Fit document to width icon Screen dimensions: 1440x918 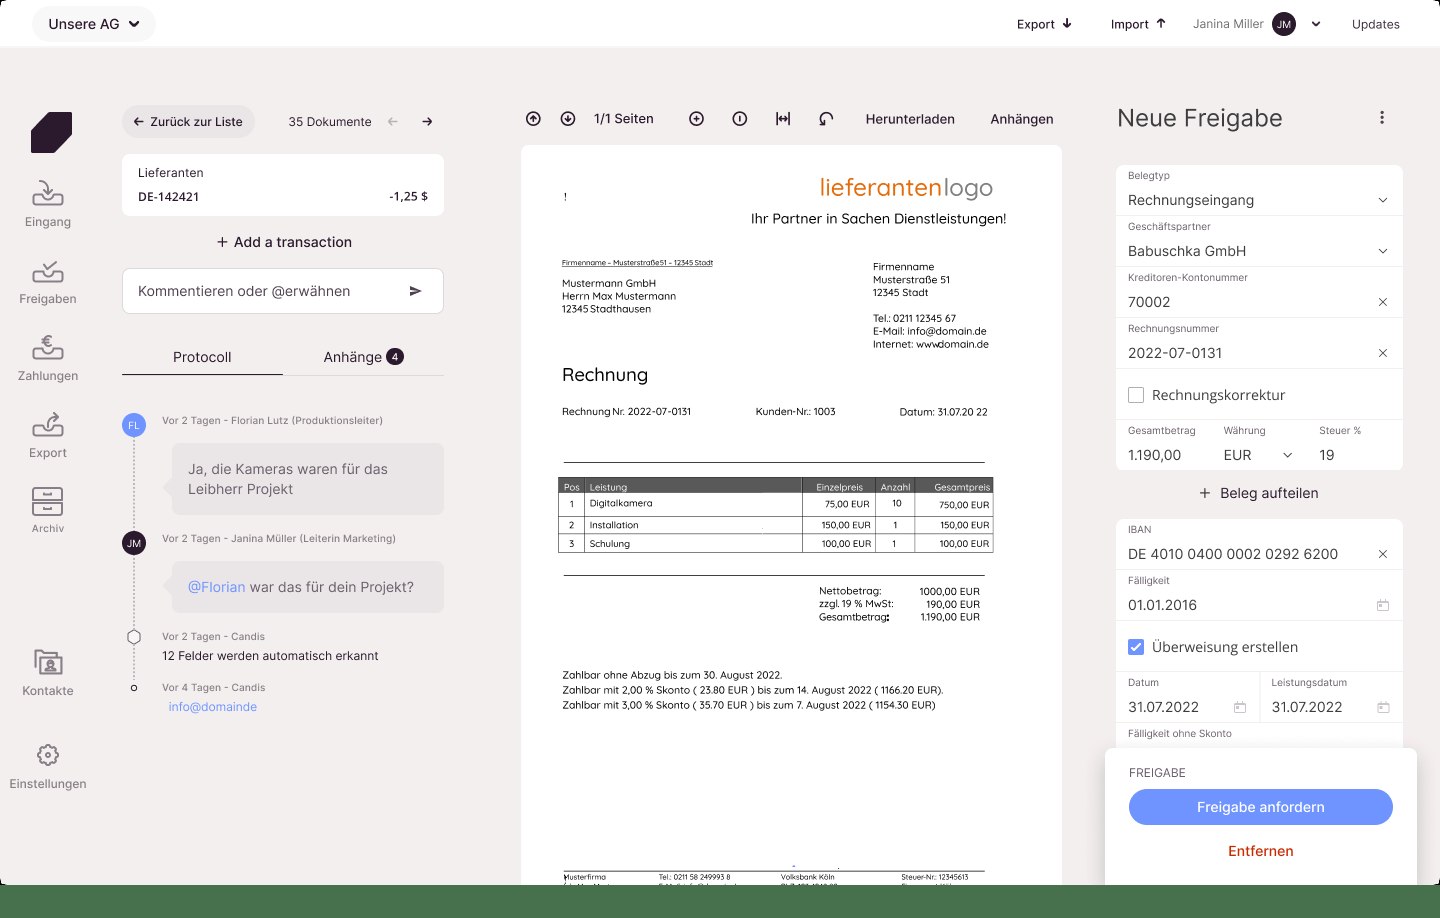tap(783, 119)
